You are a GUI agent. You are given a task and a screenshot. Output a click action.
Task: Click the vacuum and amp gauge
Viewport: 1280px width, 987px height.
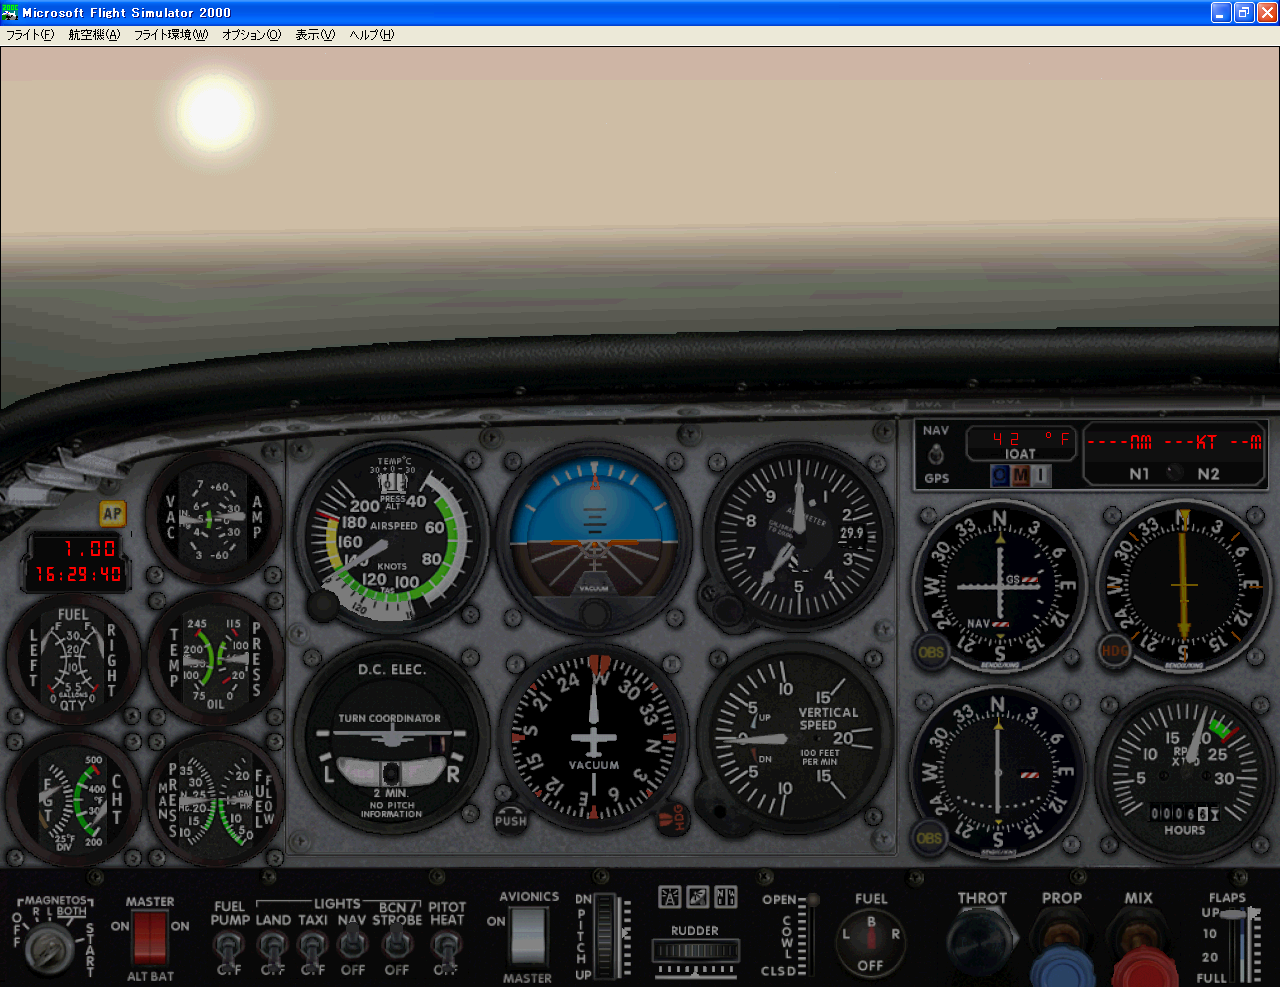click(214, 516)
